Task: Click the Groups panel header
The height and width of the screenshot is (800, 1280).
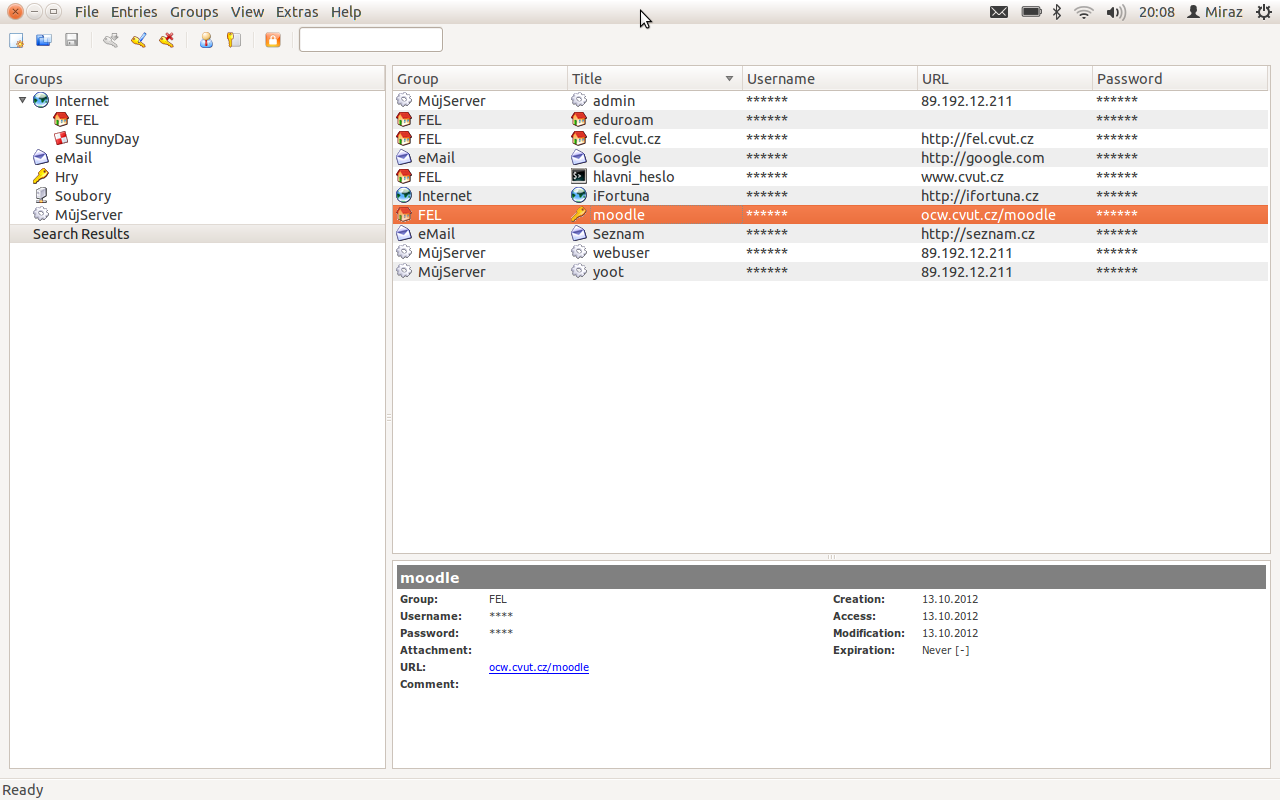Action: point(197,79)
